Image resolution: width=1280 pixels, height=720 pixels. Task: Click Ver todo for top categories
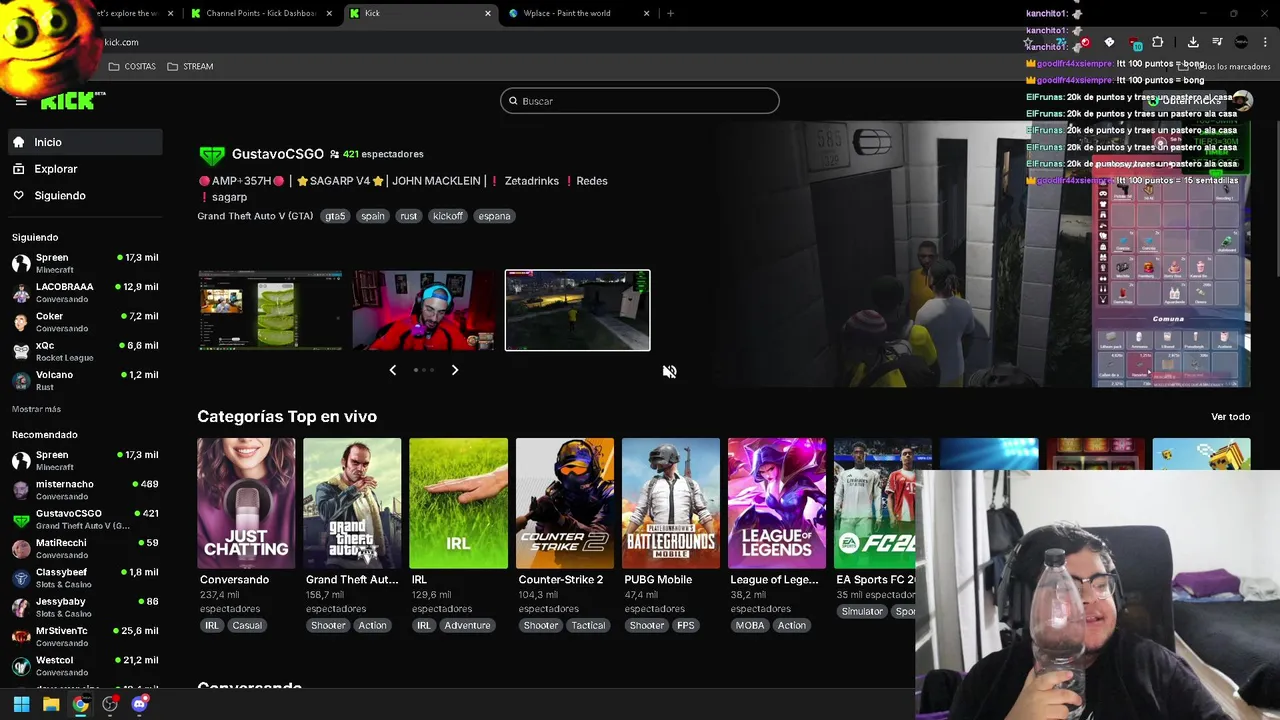pos(1230,417)
